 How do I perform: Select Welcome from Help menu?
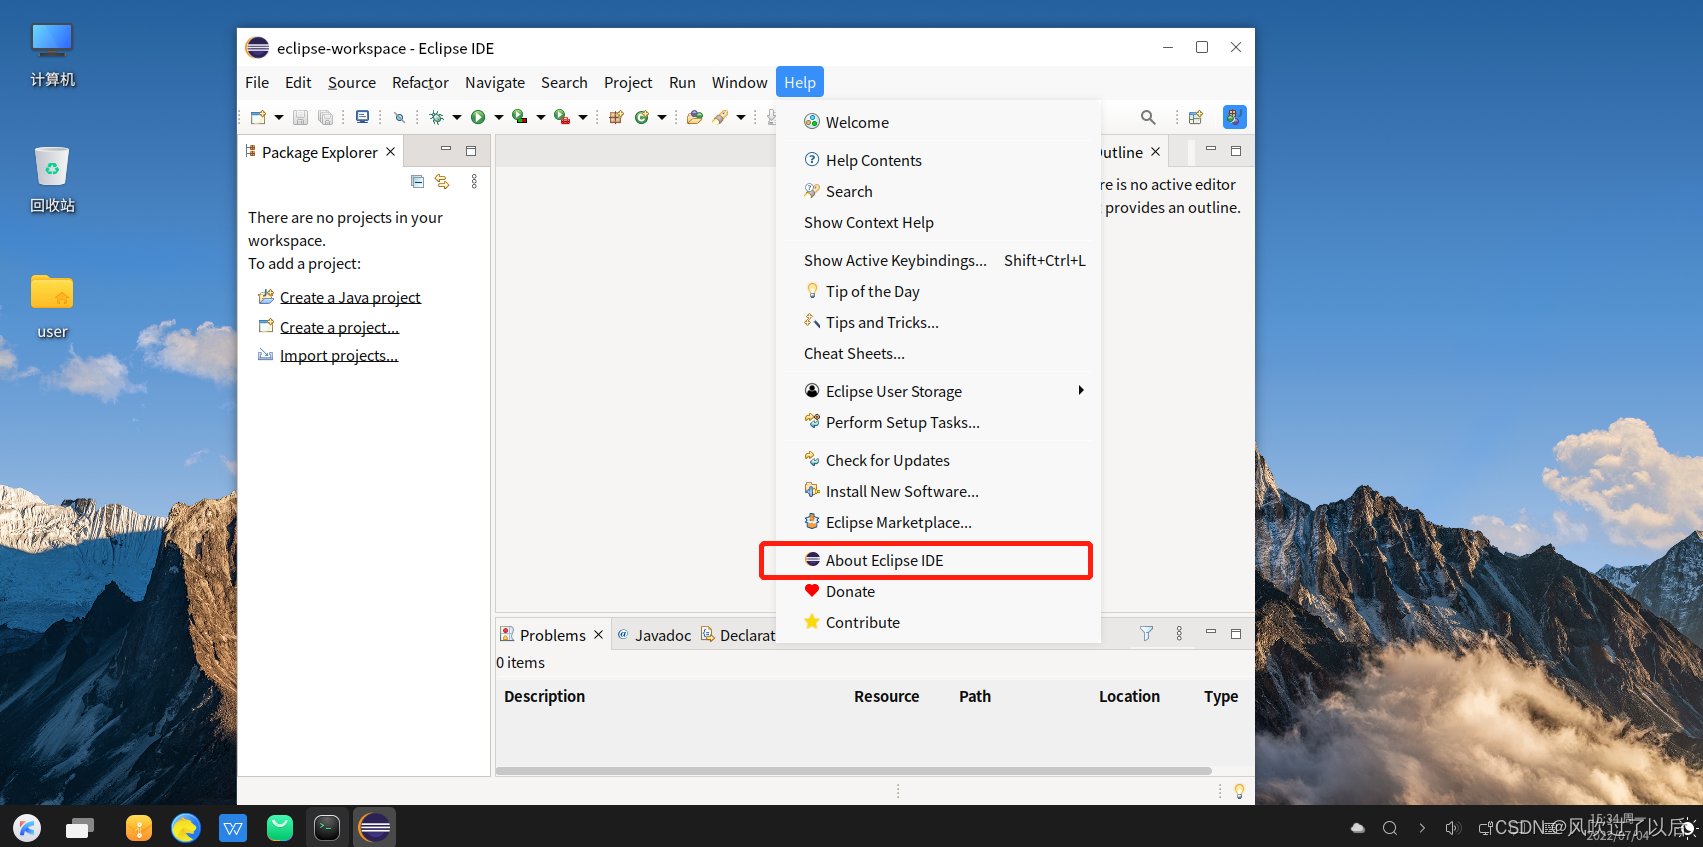[x=938, y=122]
